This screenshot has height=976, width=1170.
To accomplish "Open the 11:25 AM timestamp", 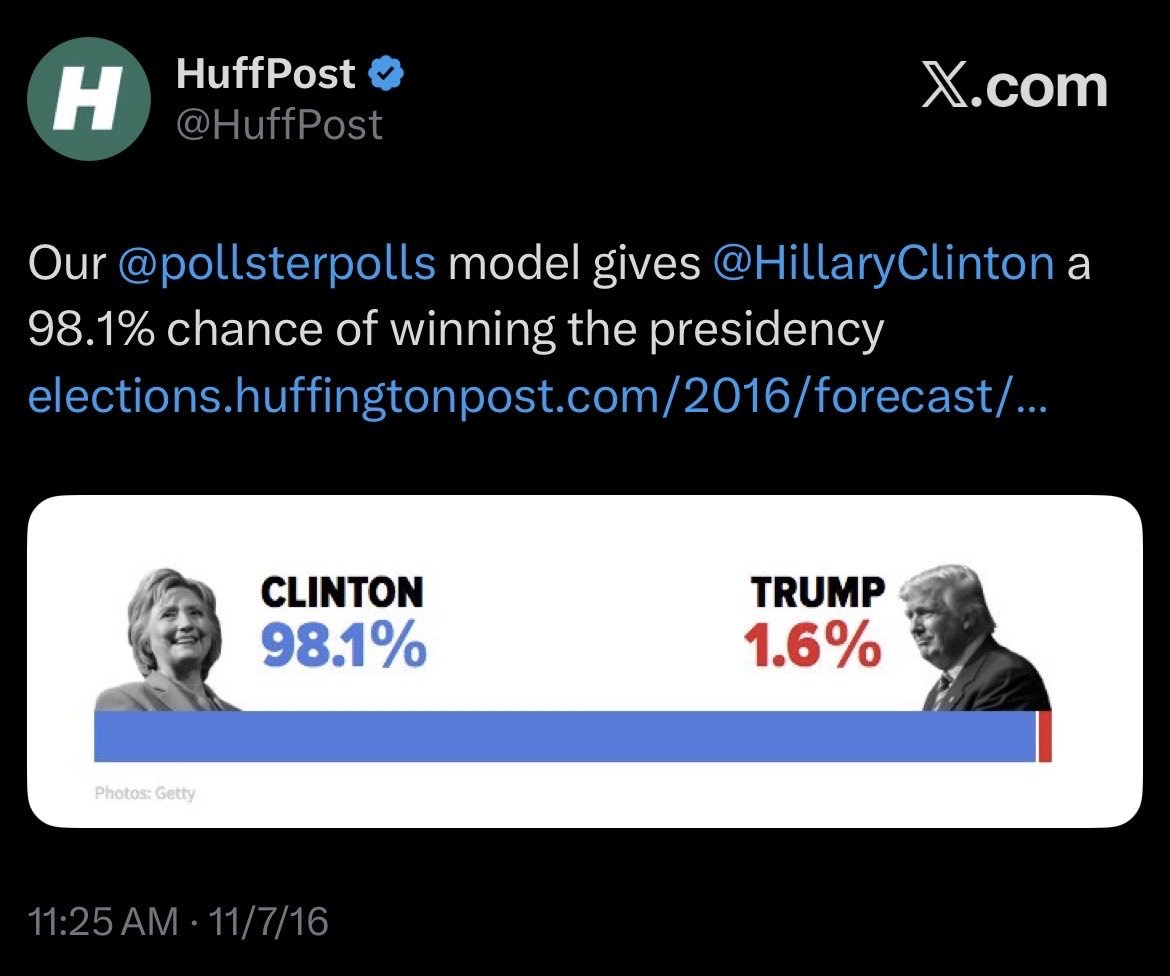I will (x=103, y=922).
